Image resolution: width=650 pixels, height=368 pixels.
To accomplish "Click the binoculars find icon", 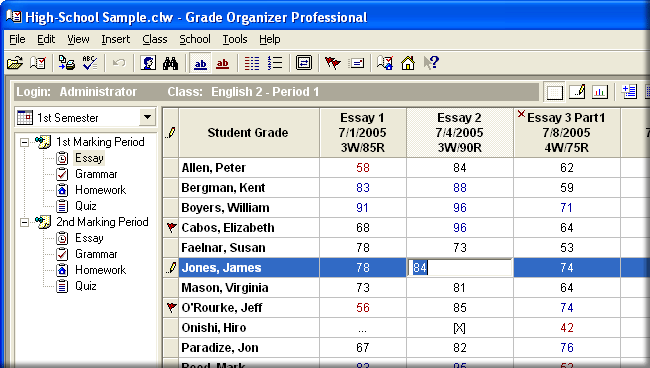I will click(x=170, y=63).
